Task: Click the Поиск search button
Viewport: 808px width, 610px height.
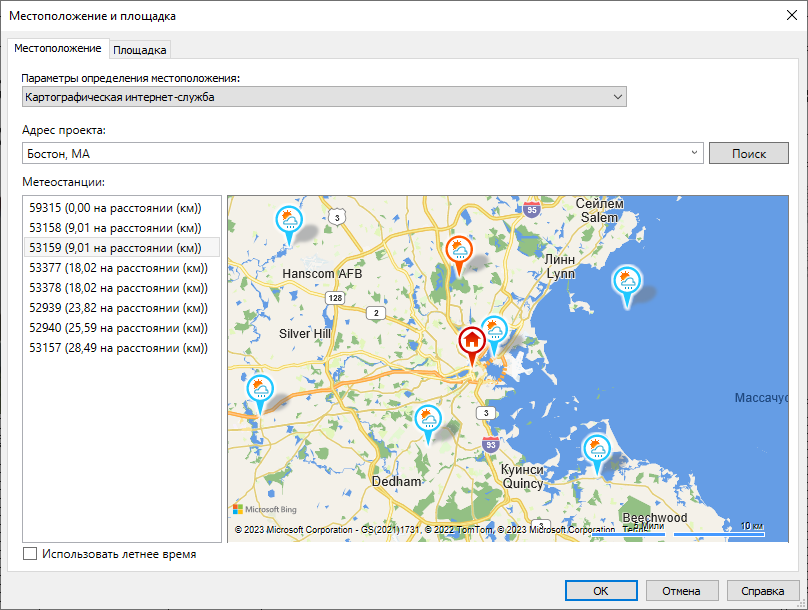Action: 749,154
